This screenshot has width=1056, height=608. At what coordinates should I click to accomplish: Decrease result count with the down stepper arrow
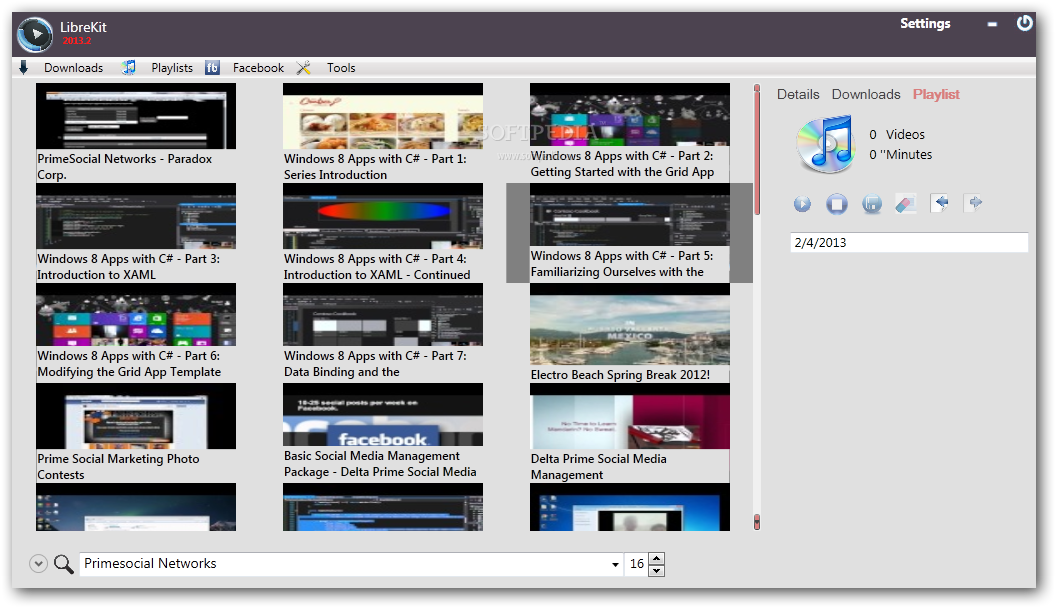click(657, 570)
